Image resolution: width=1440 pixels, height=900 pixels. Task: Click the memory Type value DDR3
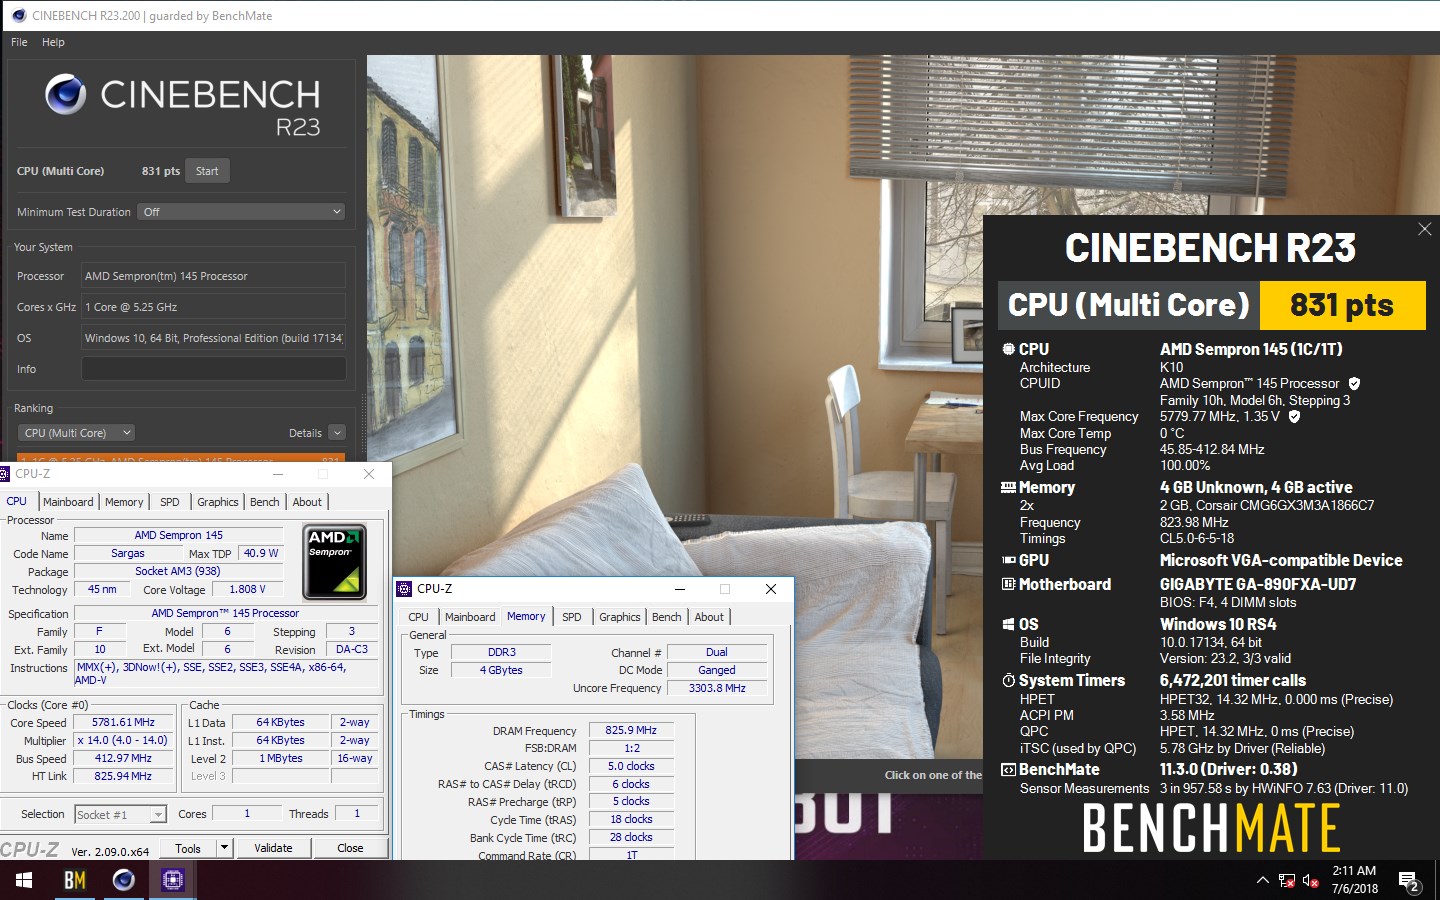tap(502, 652)
